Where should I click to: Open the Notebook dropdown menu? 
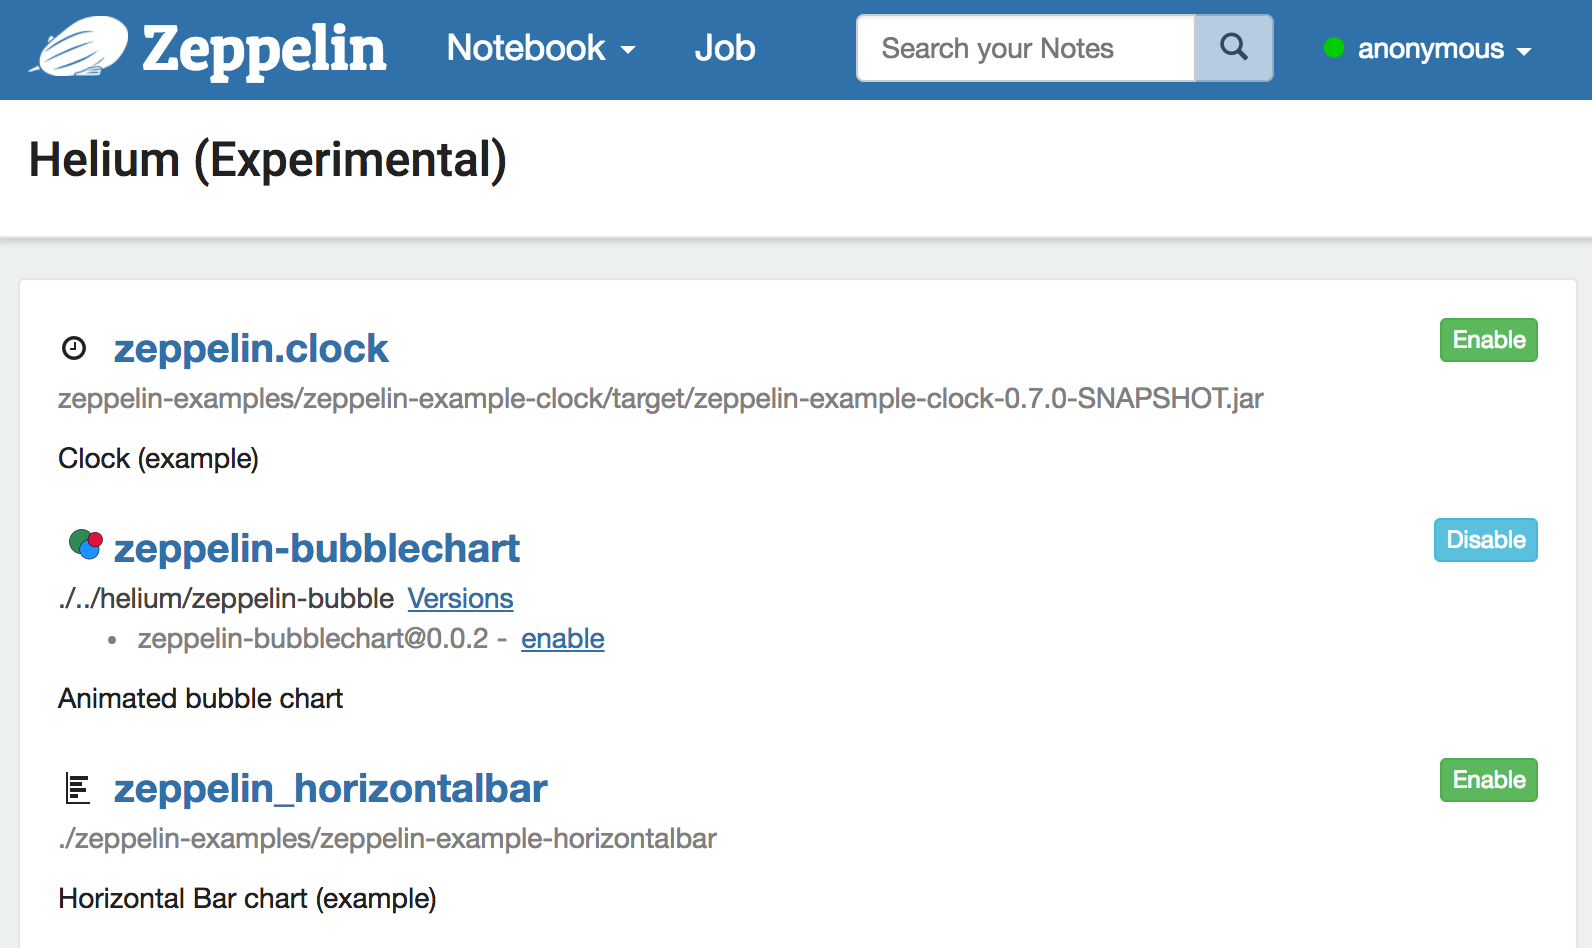coord(541,48)
